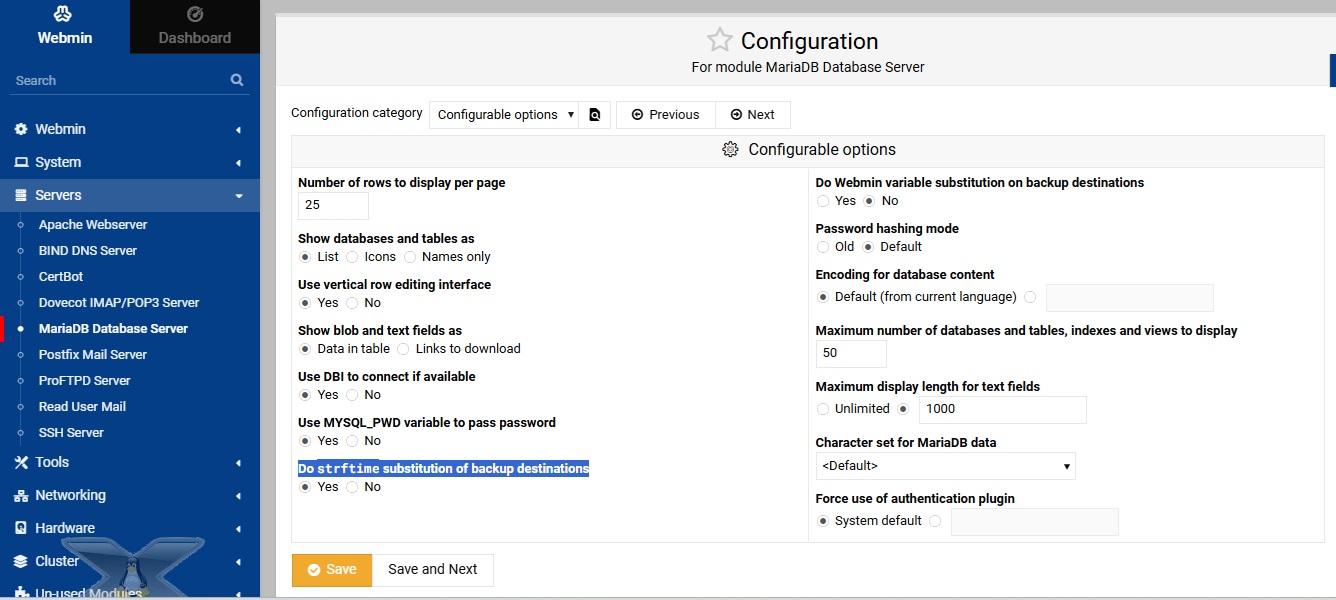Open ProFTPD Server module
This screenshot has height=600, width=1336.
(85, 380)
